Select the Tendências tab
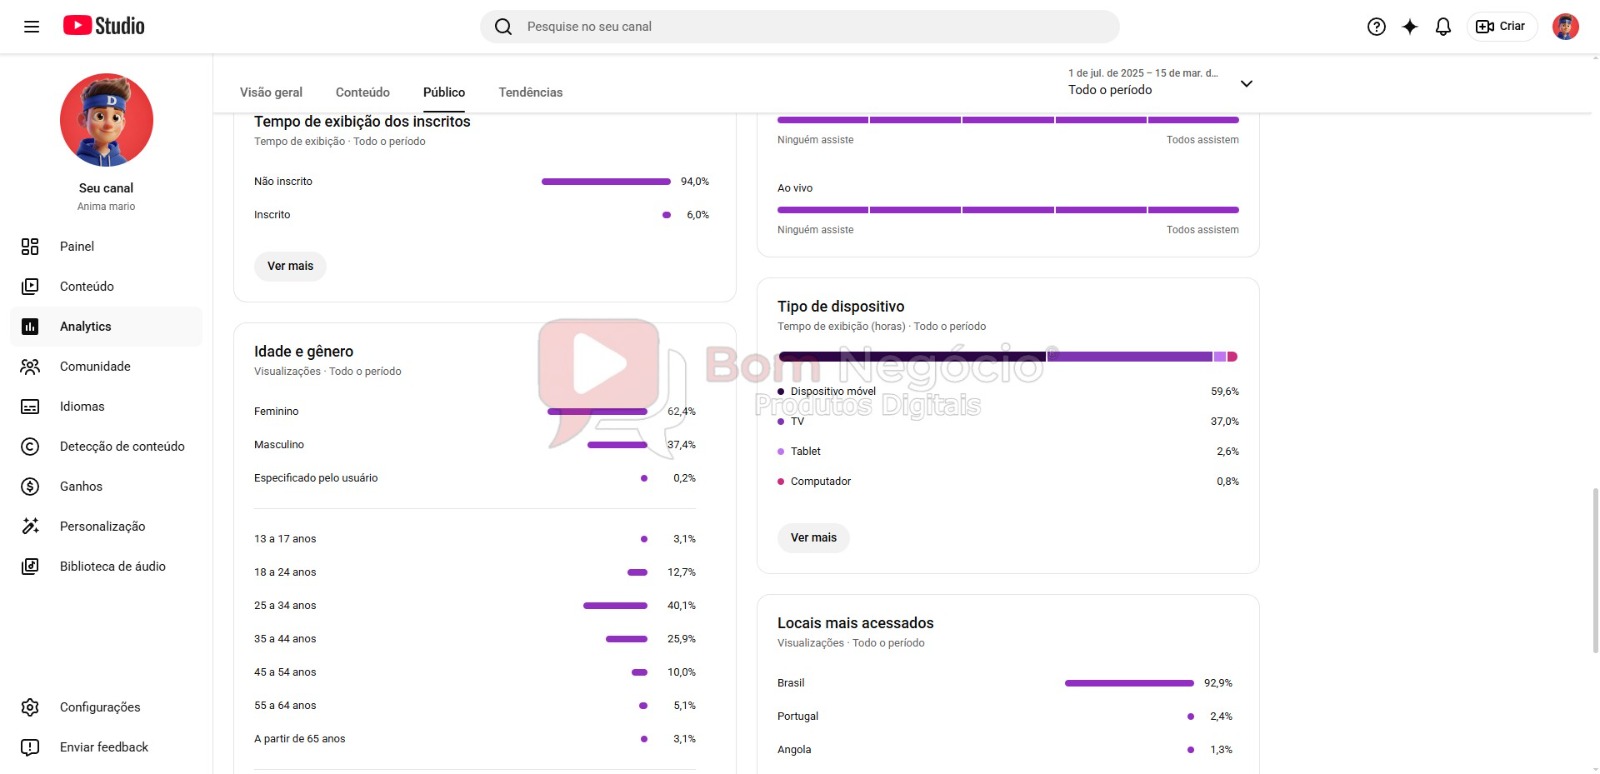Screen dimensions: 1600x774 (530, 93)
